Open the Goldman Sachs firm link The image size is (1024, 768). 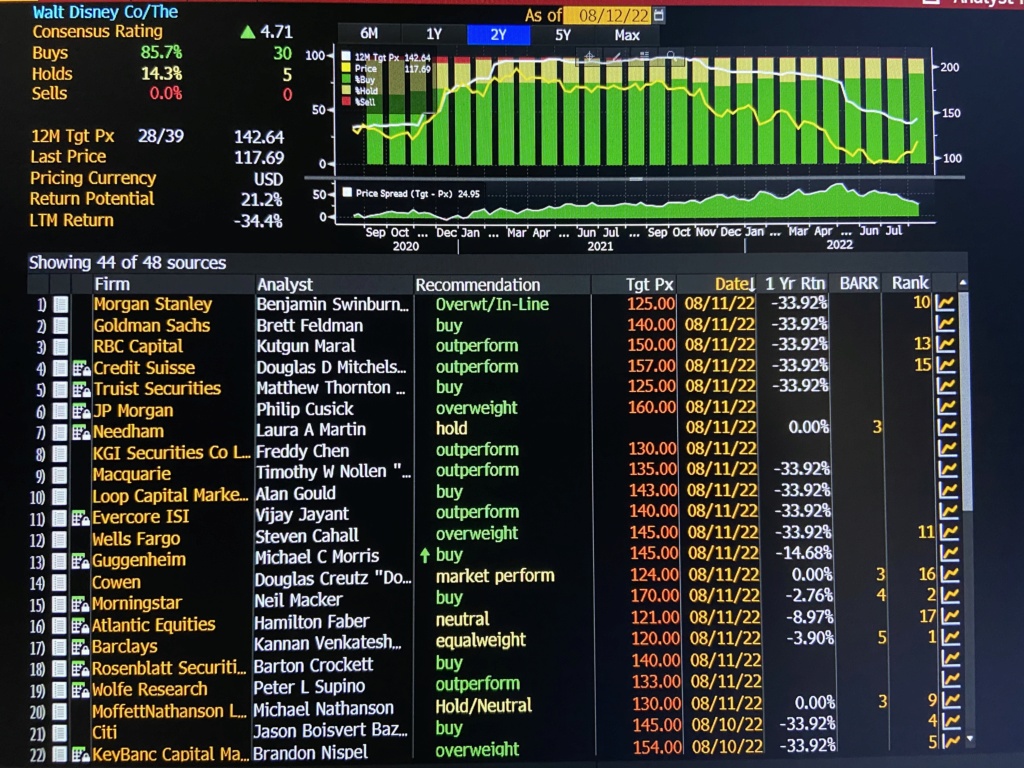[152, 325]
